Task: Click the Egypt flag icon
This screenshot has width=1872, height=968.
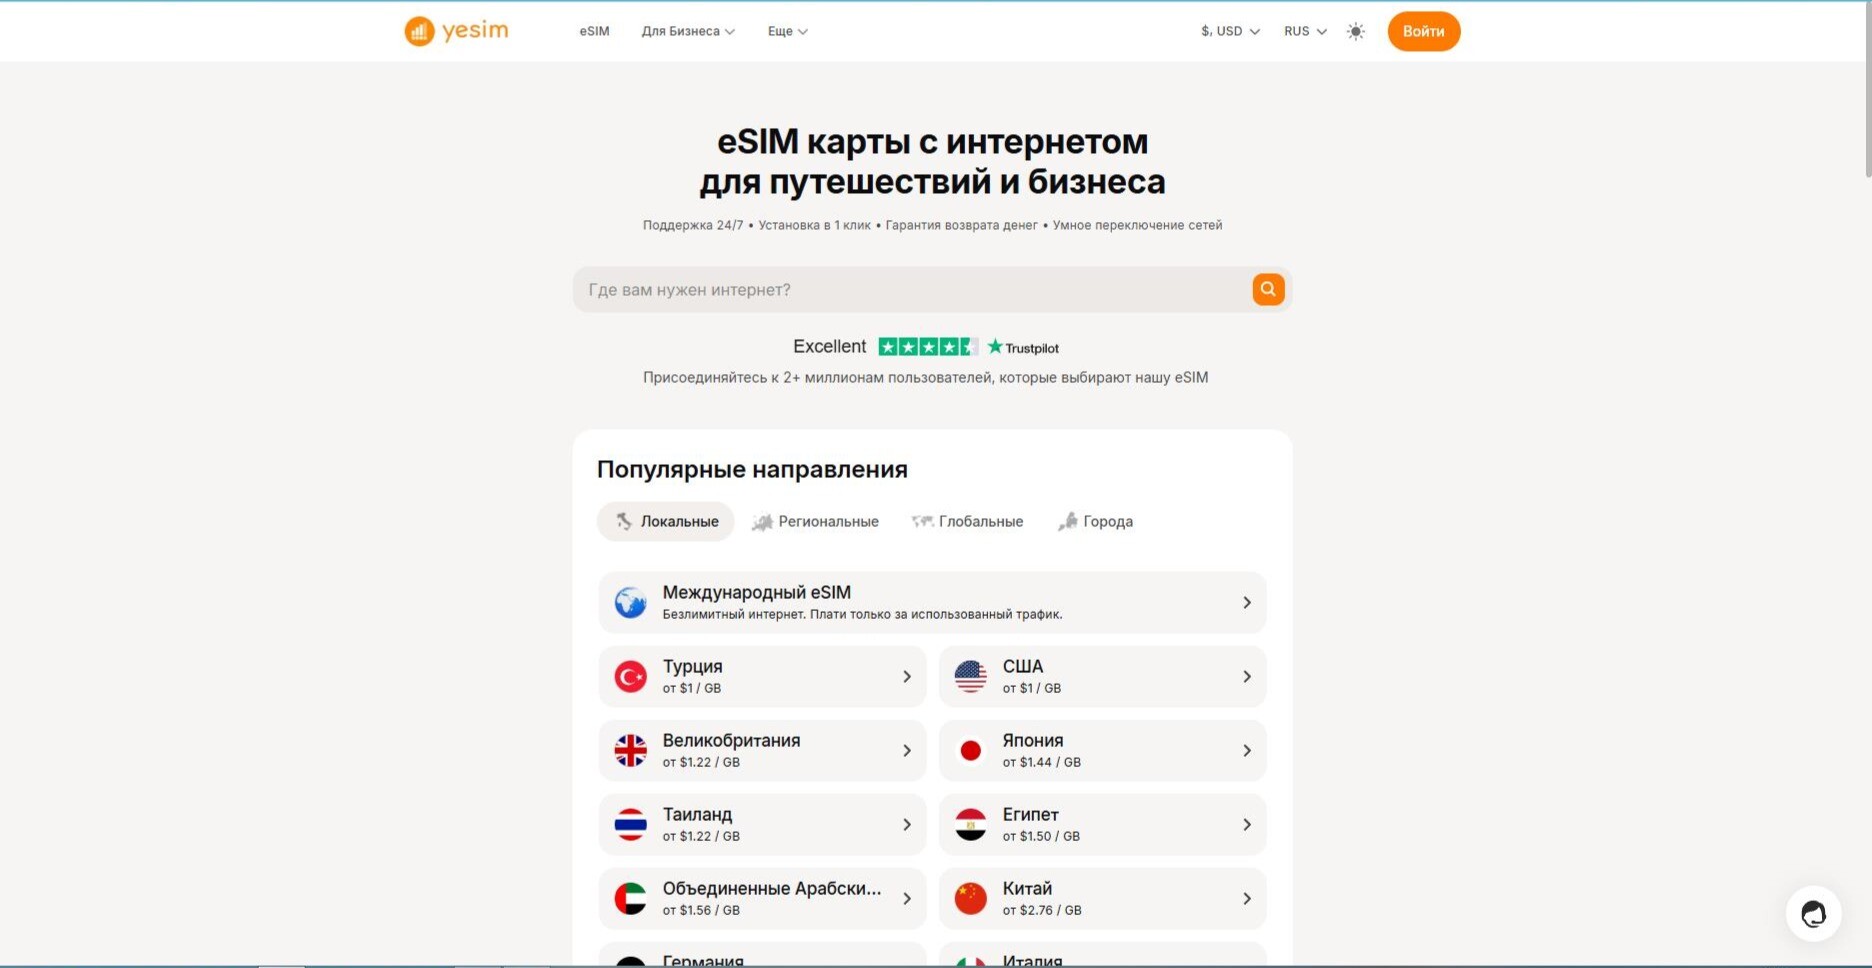Action: pyautogui.click(x=970, y=824)
